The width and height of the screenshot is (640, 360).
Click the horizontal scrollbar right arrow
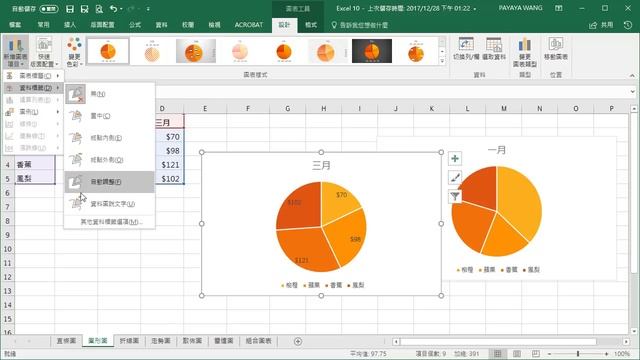coord(626,341)
